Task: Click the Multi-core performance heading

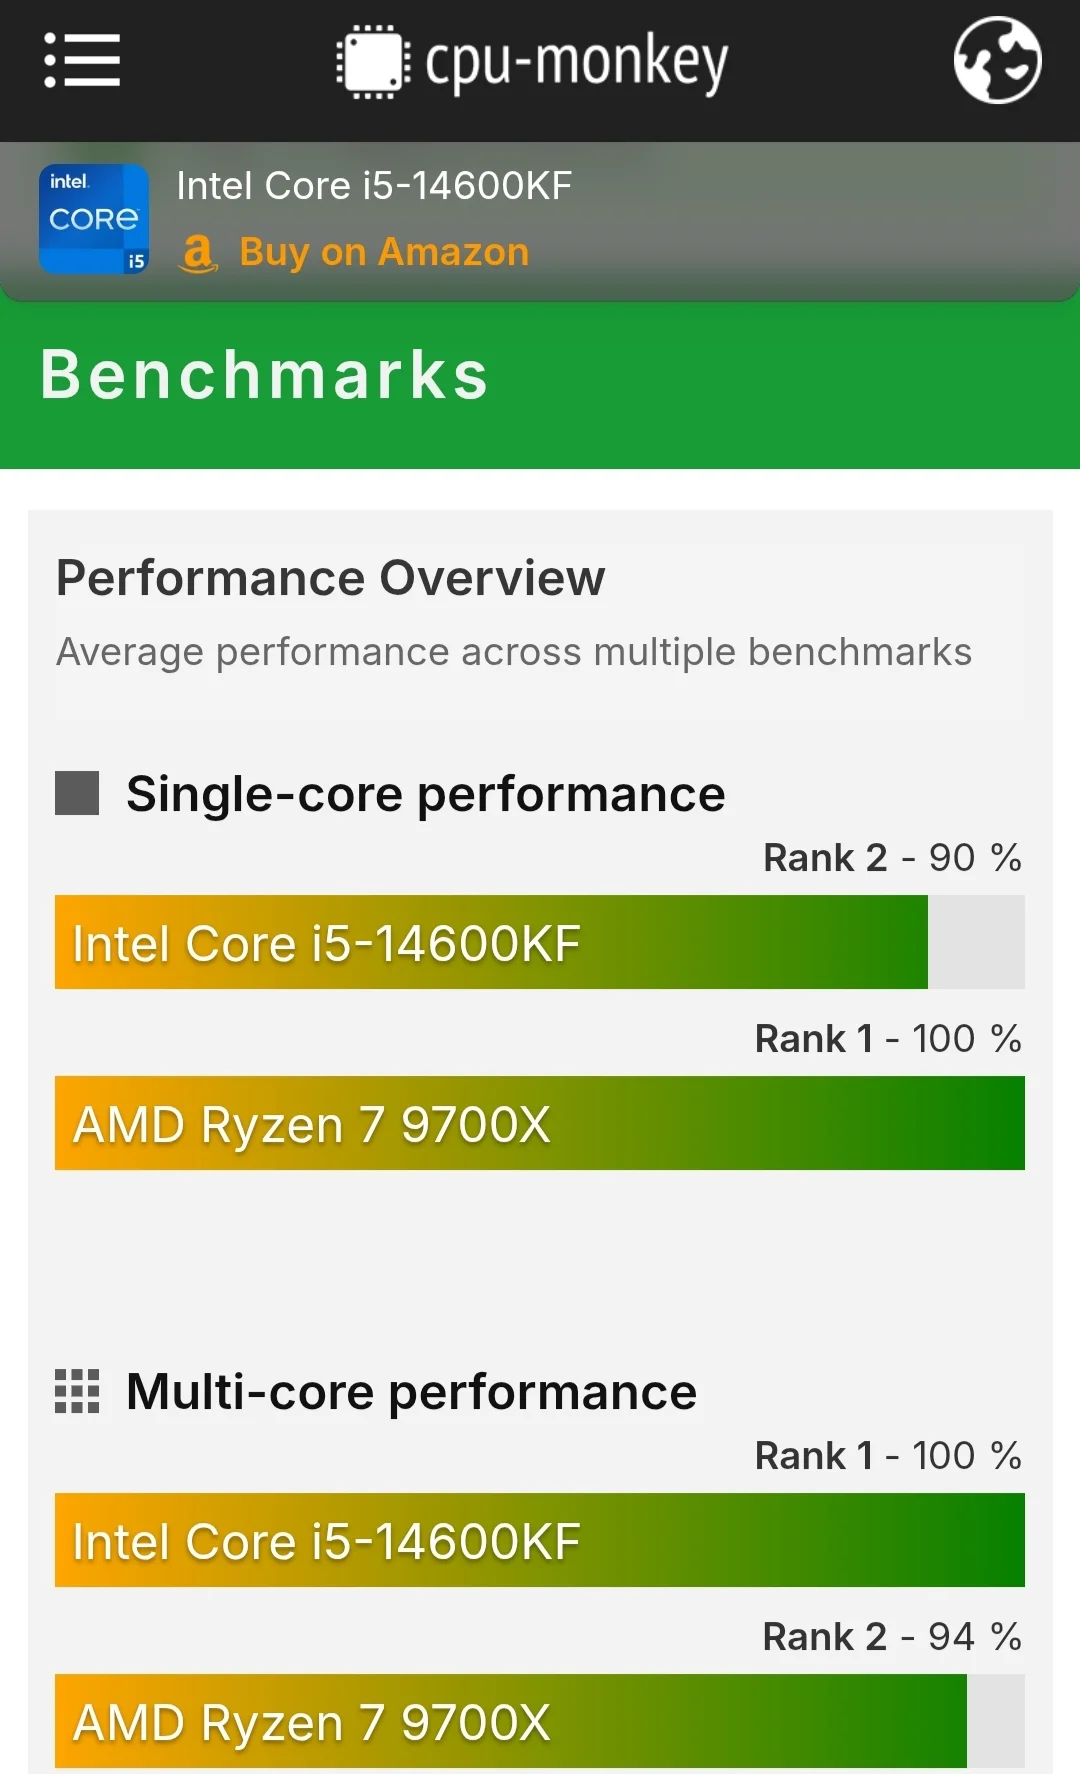Action: pos(411,1392)
